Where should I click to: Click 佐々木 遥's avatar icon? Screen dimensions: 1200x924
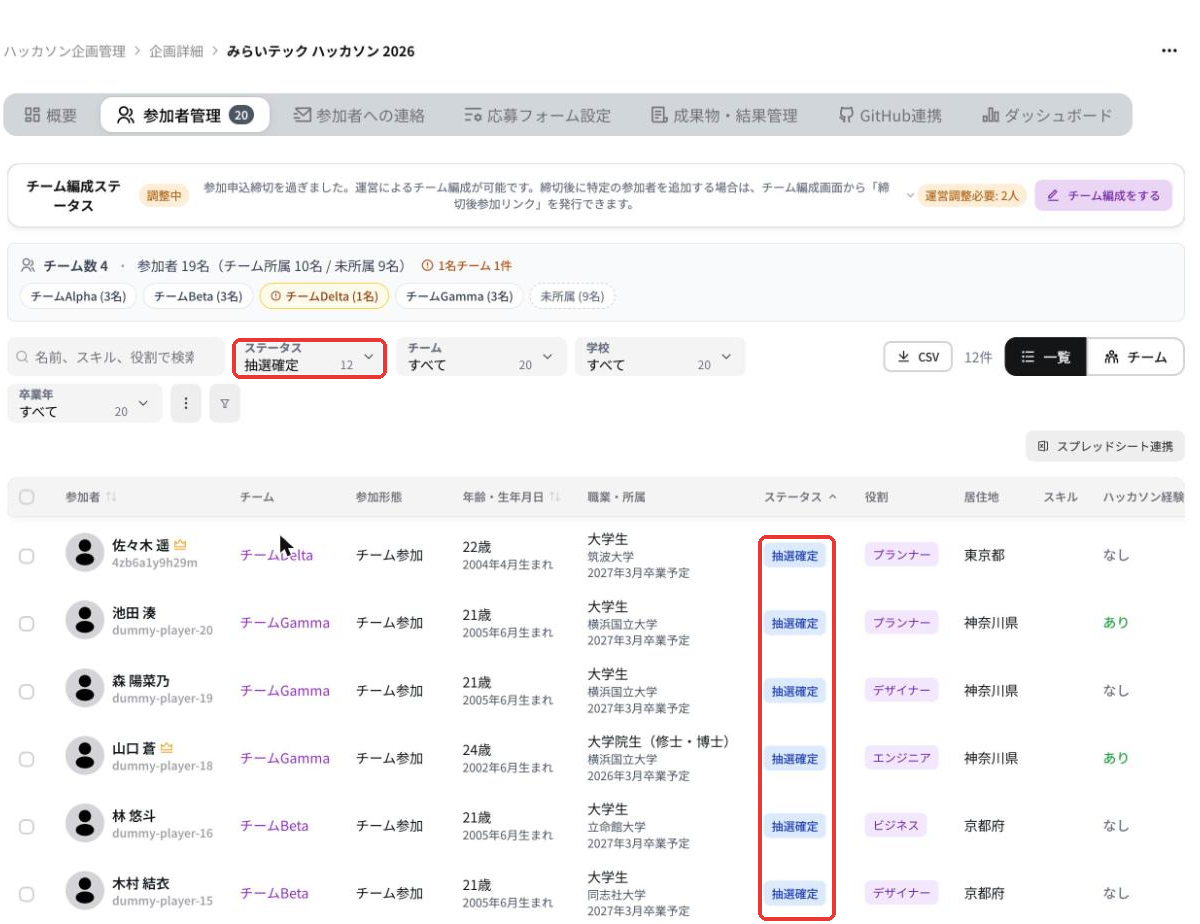pos(85,553)
